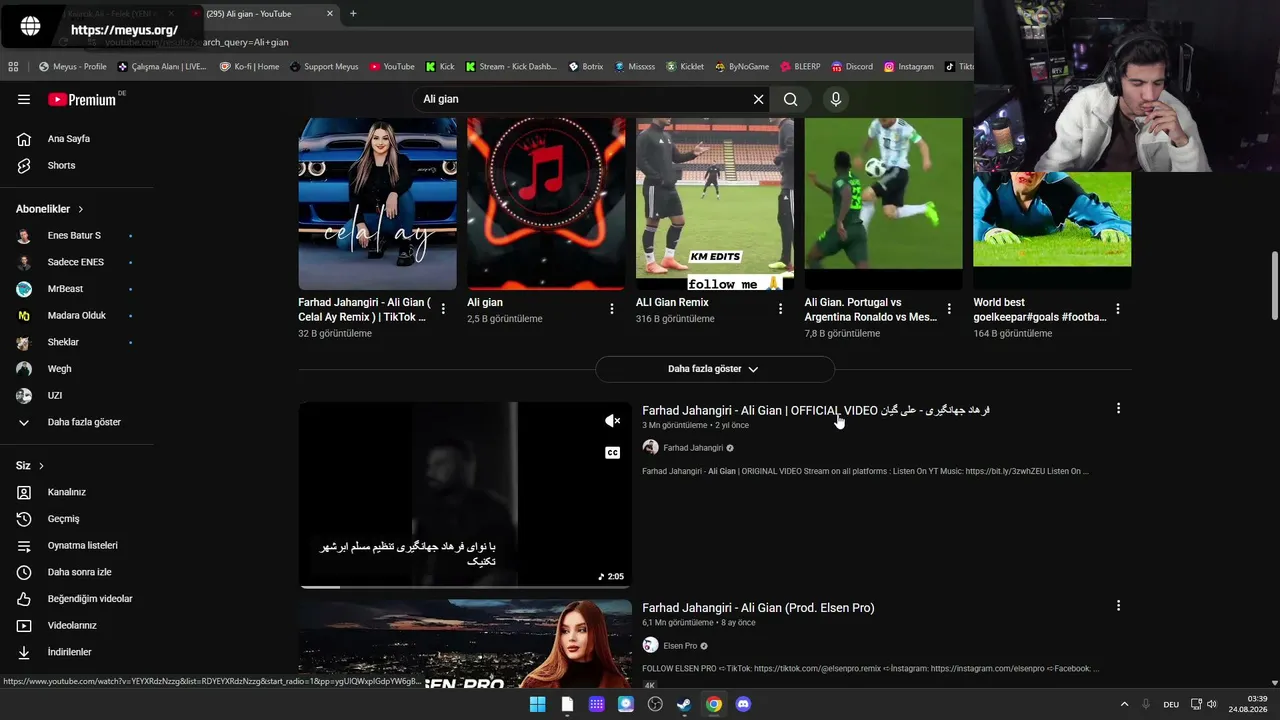Visit the Farhad Jahangiri channel link
This screenshot has height=720, width=1280.
(x=693, y=448)
